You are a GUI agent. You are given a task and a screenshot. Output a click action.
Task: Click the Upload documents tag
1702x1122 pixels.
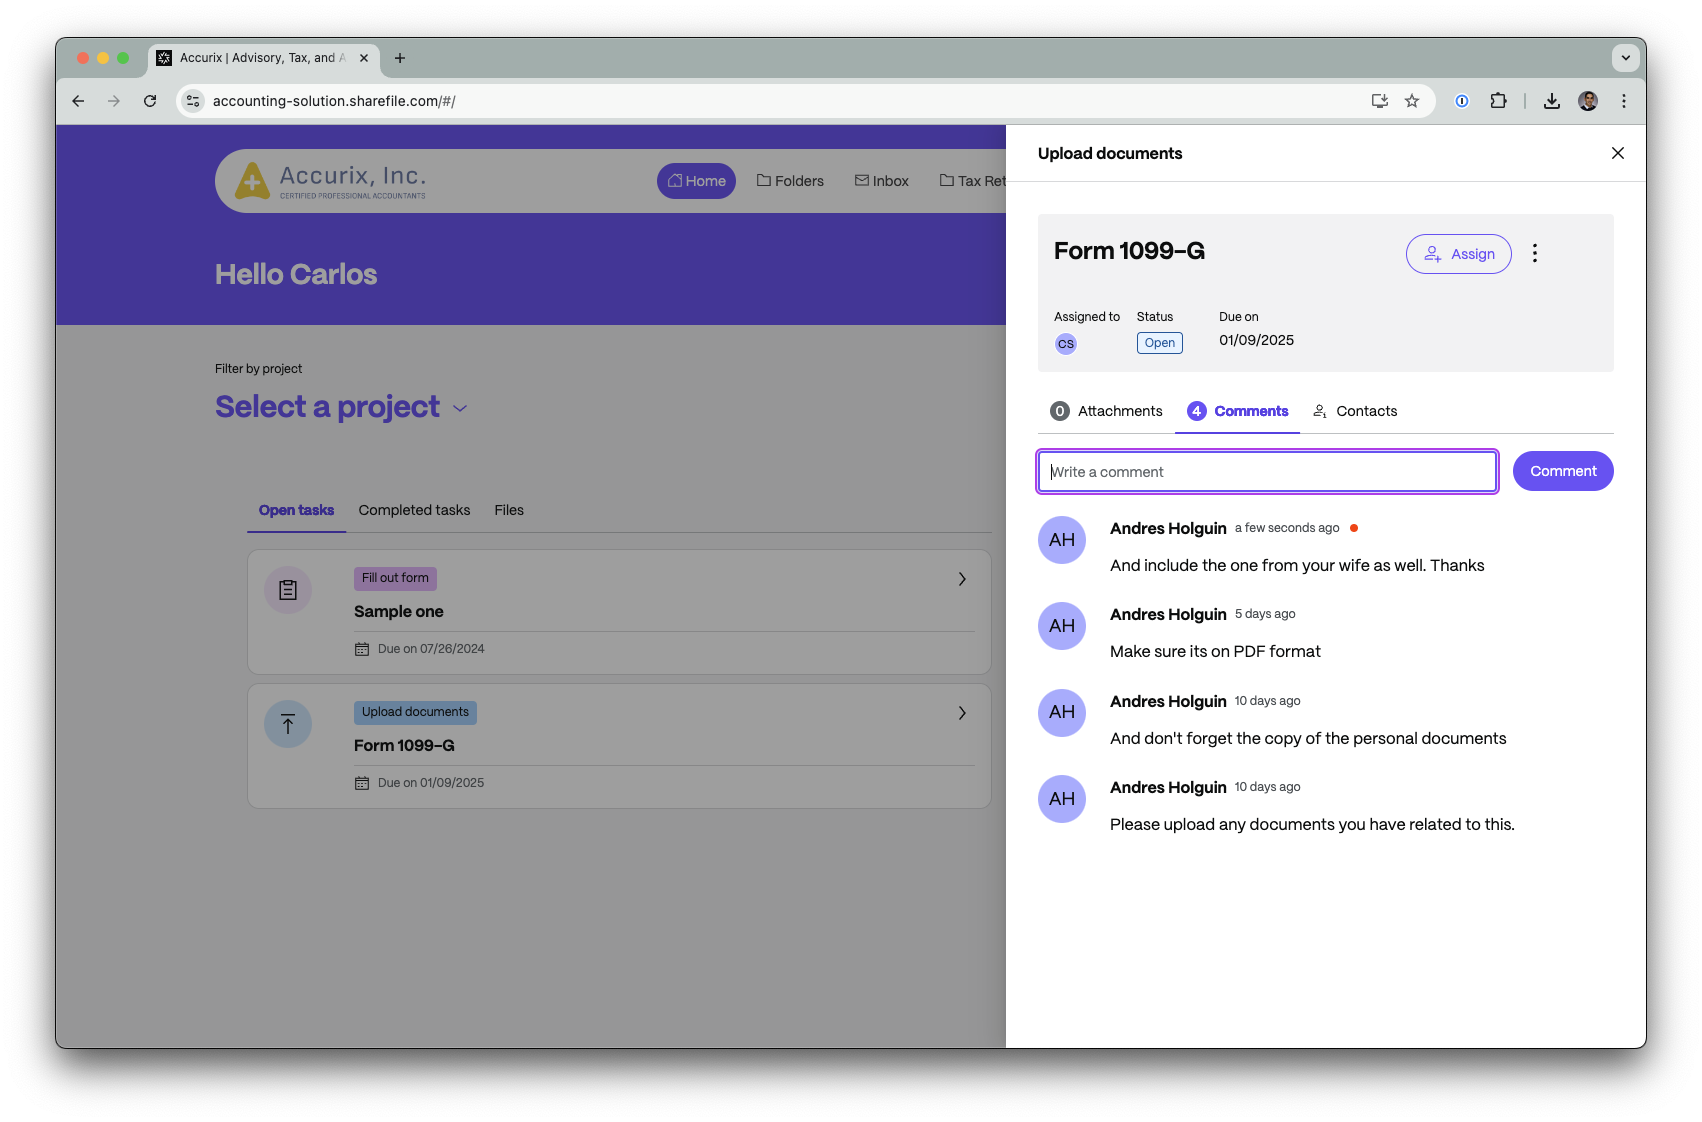click(415, 712)
